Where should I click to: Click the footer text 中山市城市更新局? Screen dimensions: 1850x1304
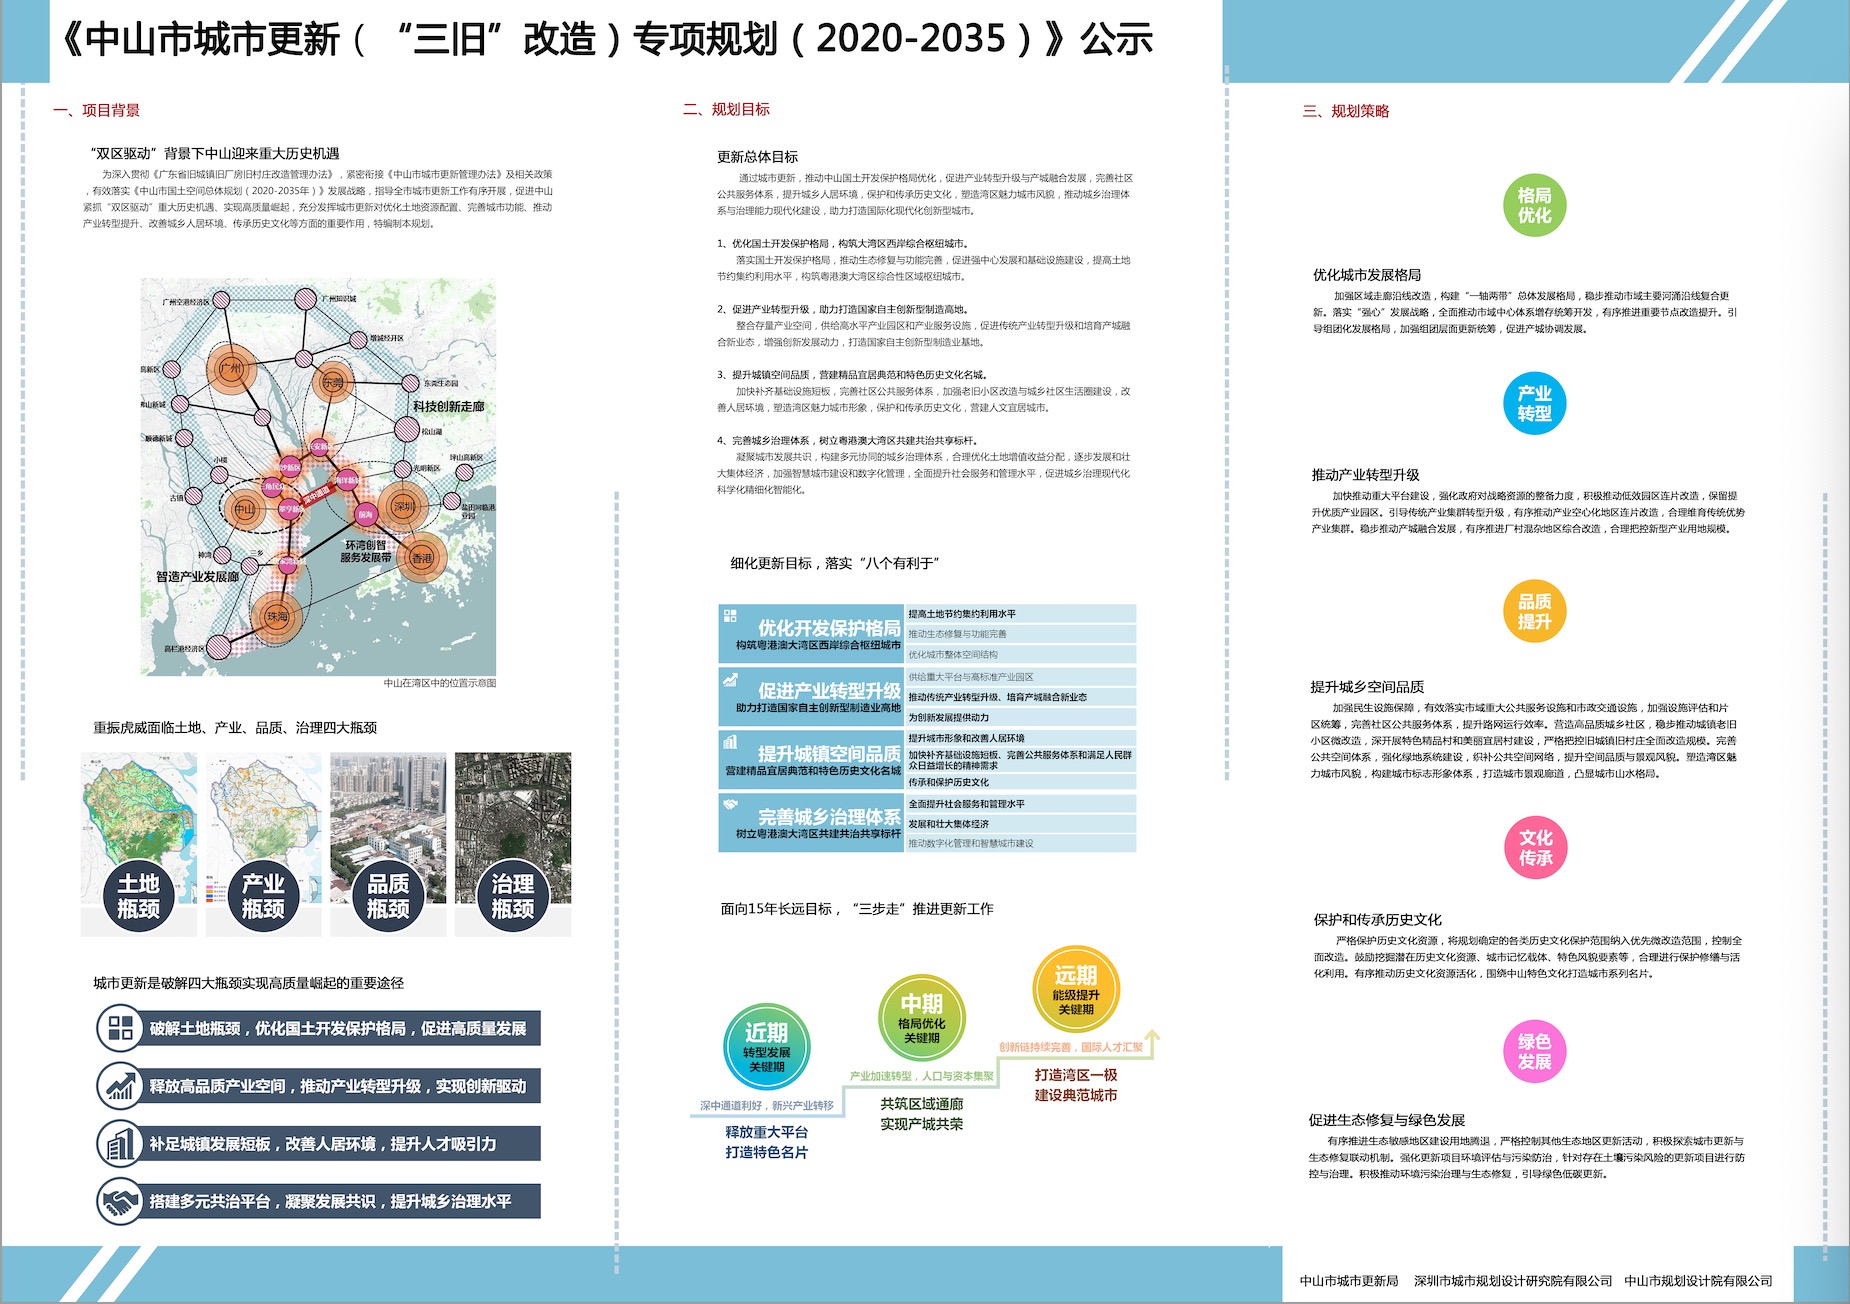(x=1349, y=1281)
